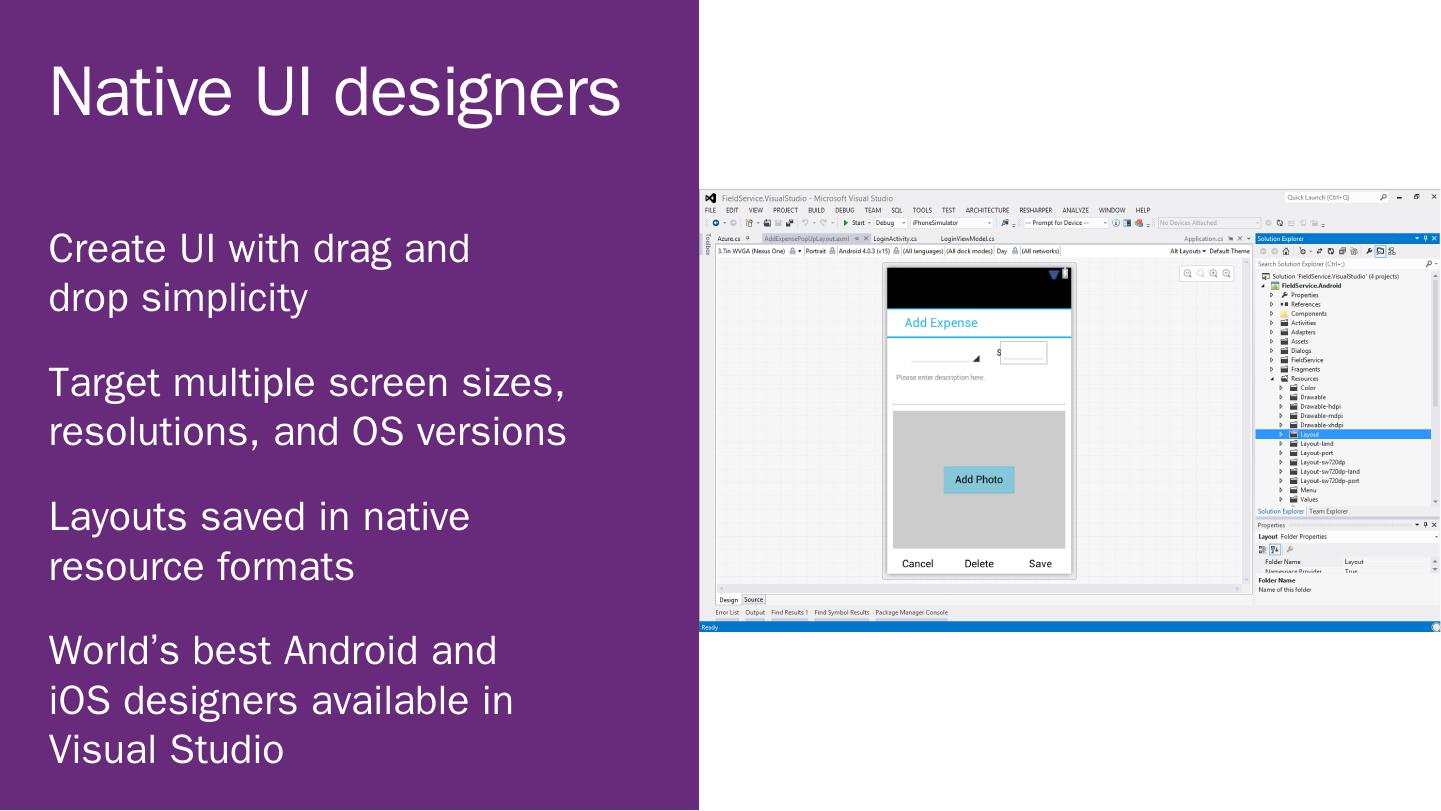The width and height of the screenshot is (1441, 811).
Task: Open the iPhoneSimulator platform dropdown
Action: [951, 223]
